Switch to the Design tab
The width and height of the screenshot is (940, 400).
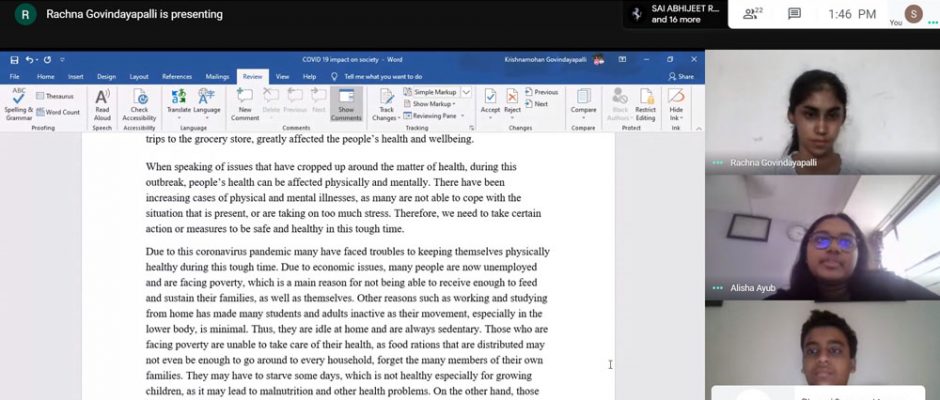coord(106,77)
